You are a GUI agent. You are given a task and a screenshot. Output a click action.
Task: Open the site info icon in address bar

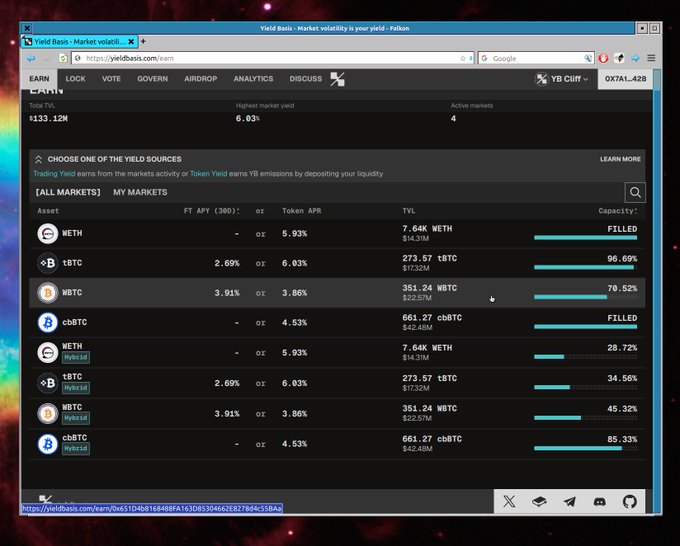(78, 58)
